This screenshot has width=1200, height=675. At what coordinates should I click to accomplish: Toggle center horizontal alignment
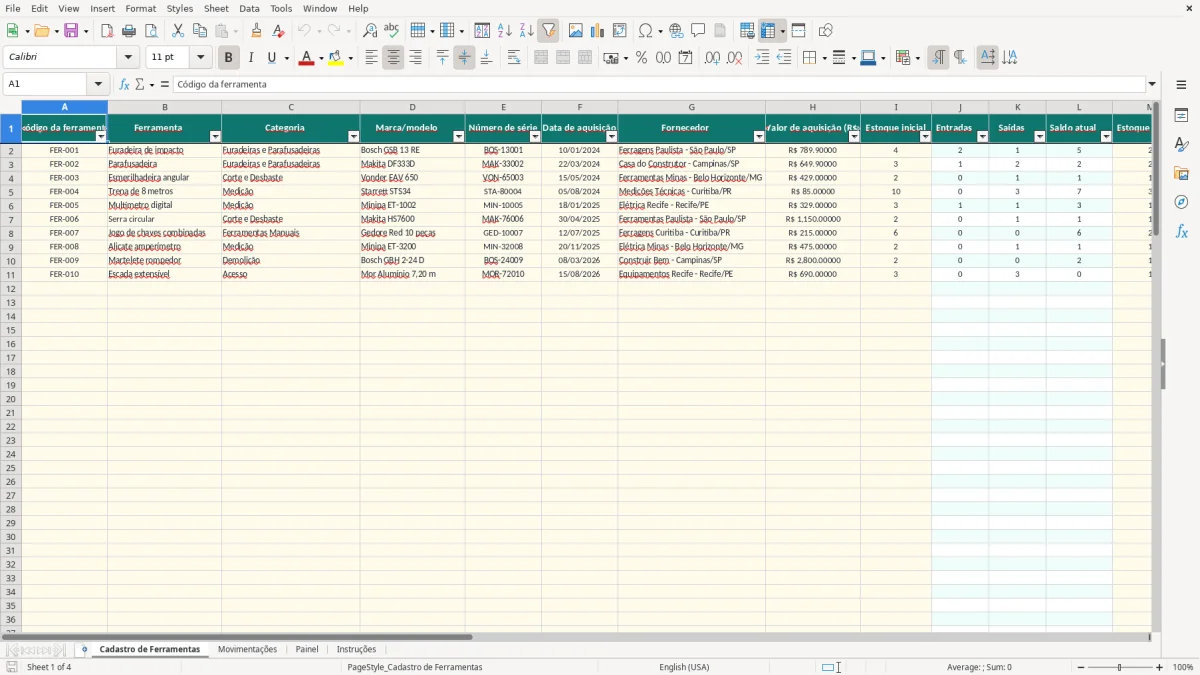[x=393, y=58]
